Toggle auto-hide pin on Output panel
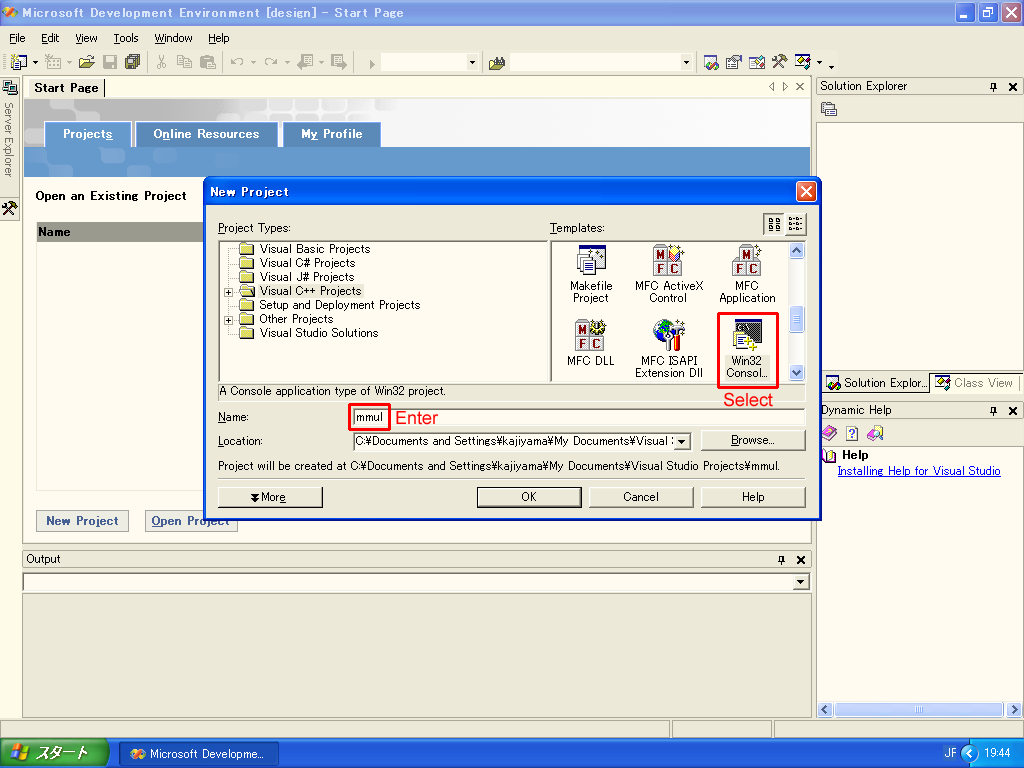Image resolution: width=1024 pixels, height=768 pixels. point(781,560)
